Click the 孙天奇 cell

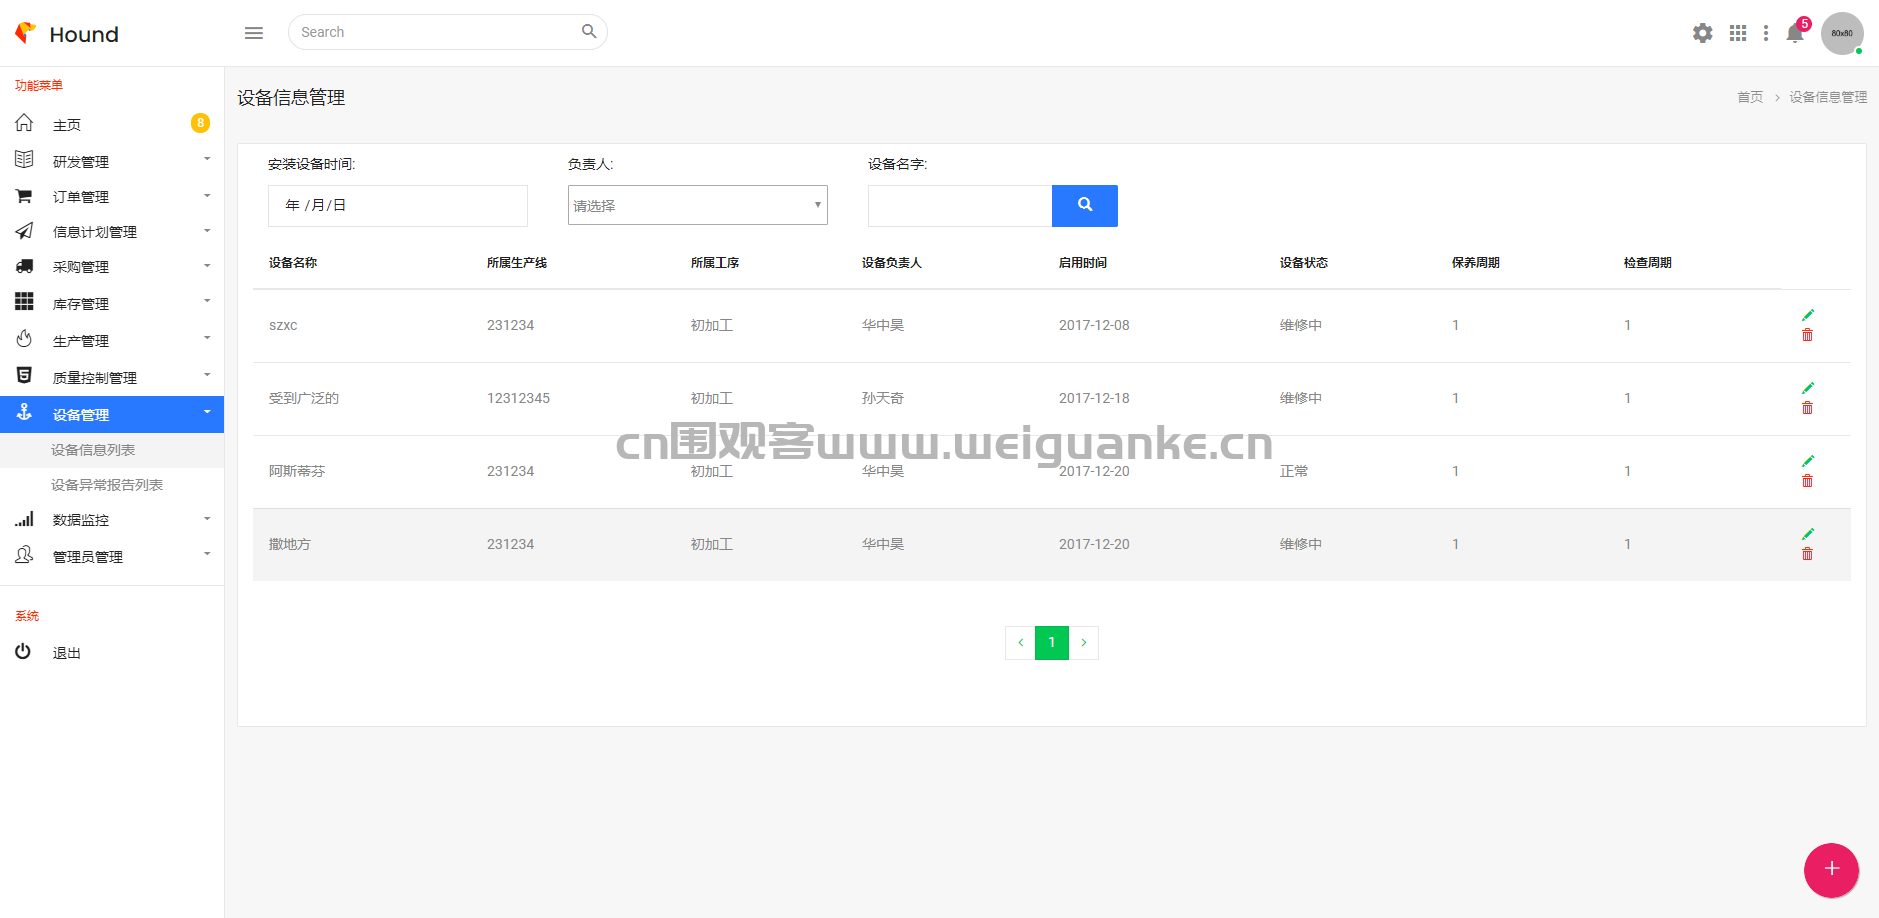coord(883,398)
